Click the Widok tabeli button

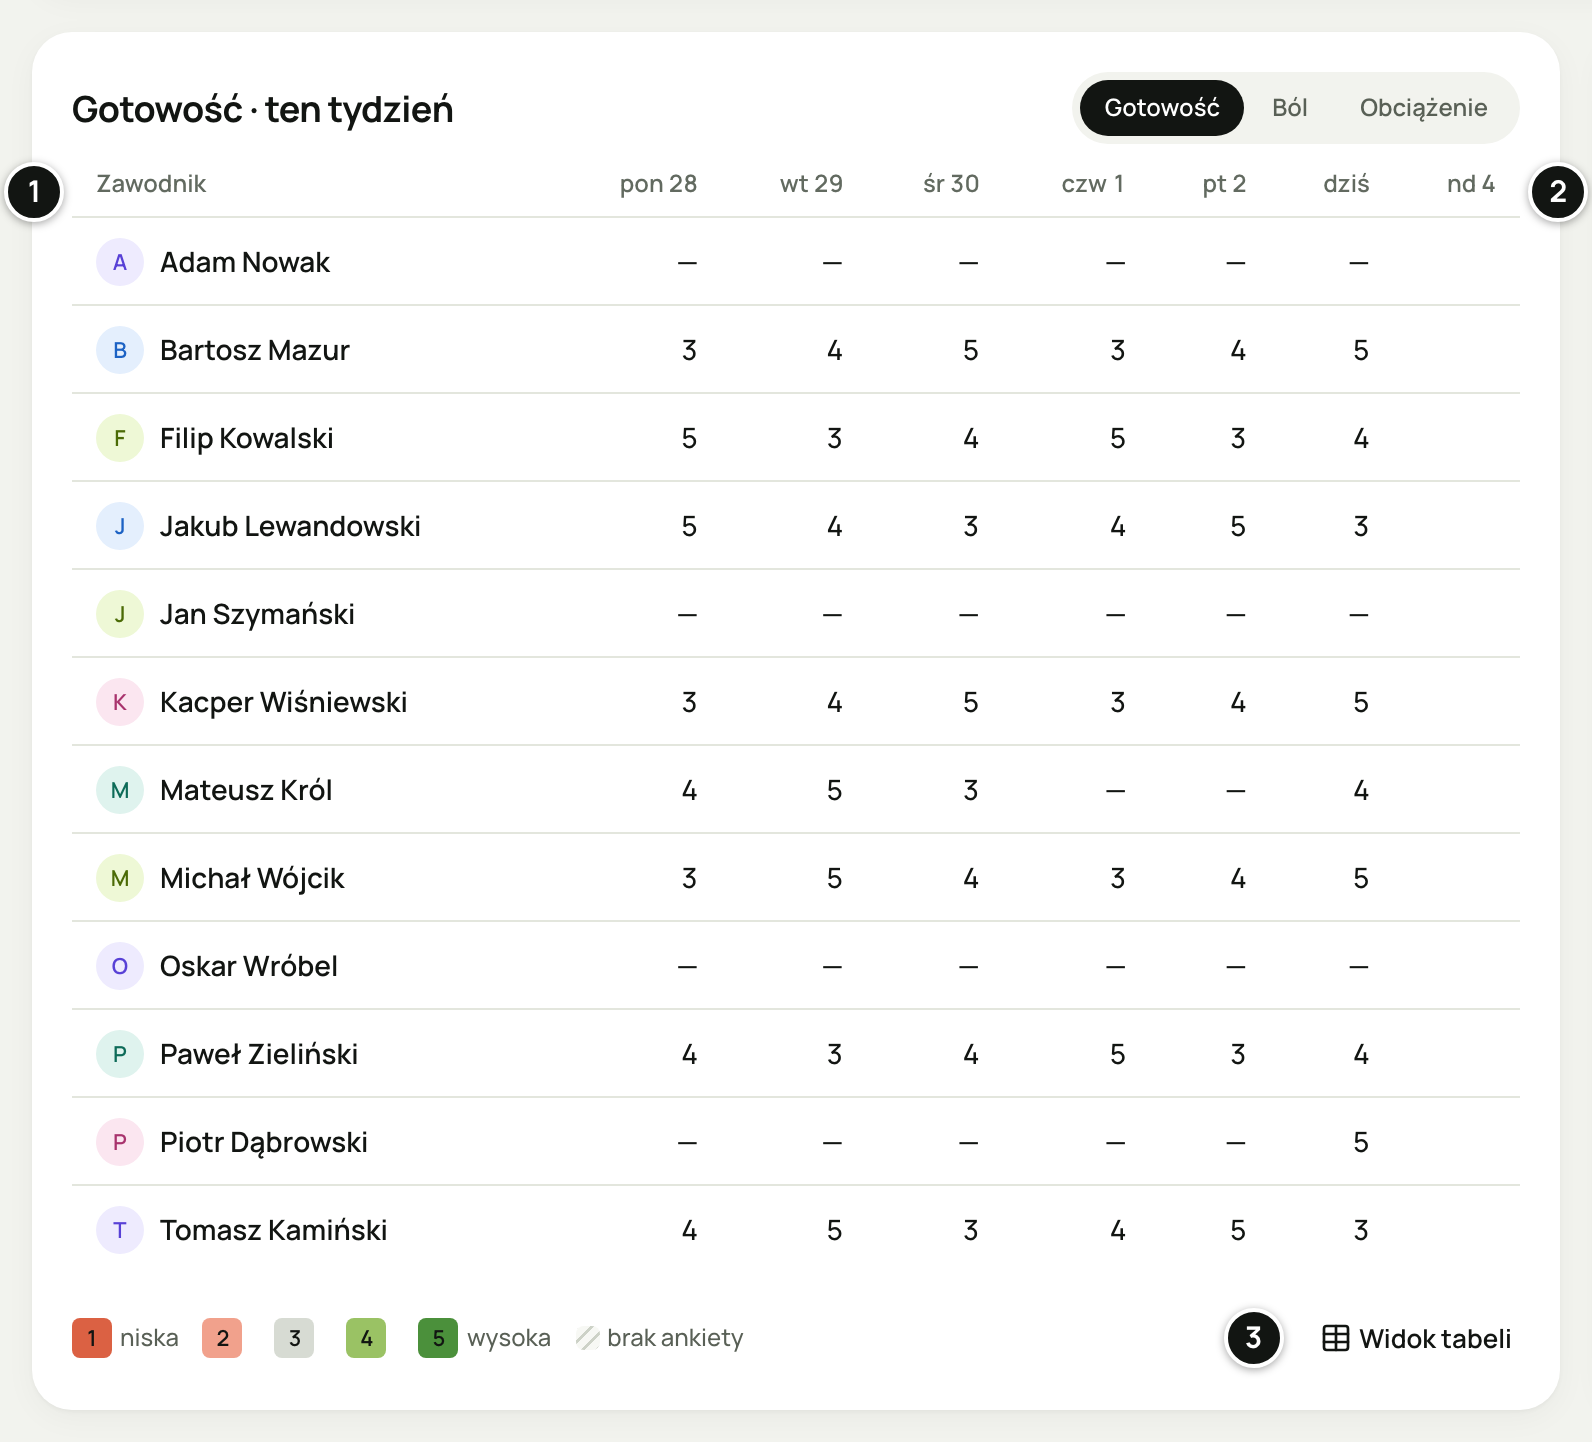1416,1338
